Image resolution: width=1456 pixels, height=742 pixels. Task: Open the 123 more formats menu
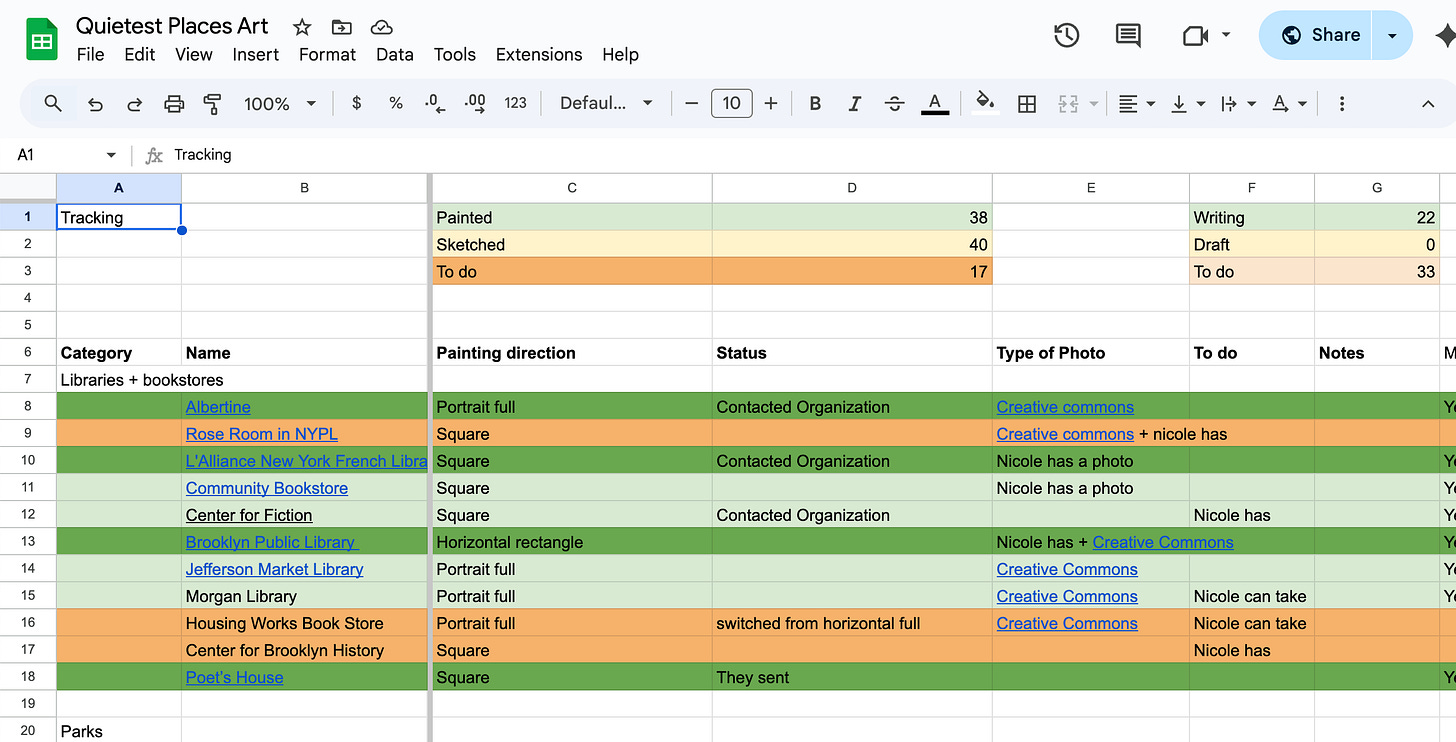(x=515, y=103)
